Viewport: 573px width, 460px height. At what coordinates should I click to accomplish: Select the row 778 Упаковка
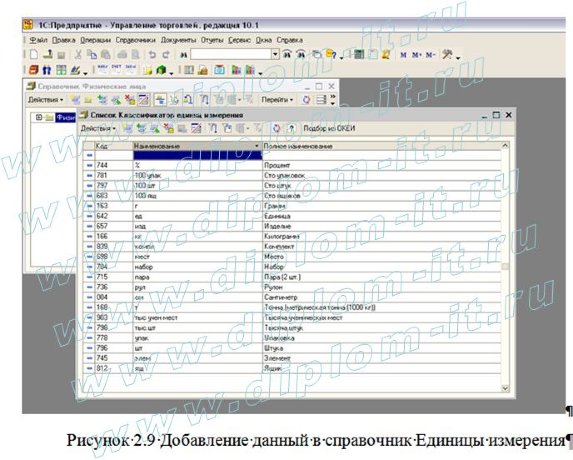(292, 338)
